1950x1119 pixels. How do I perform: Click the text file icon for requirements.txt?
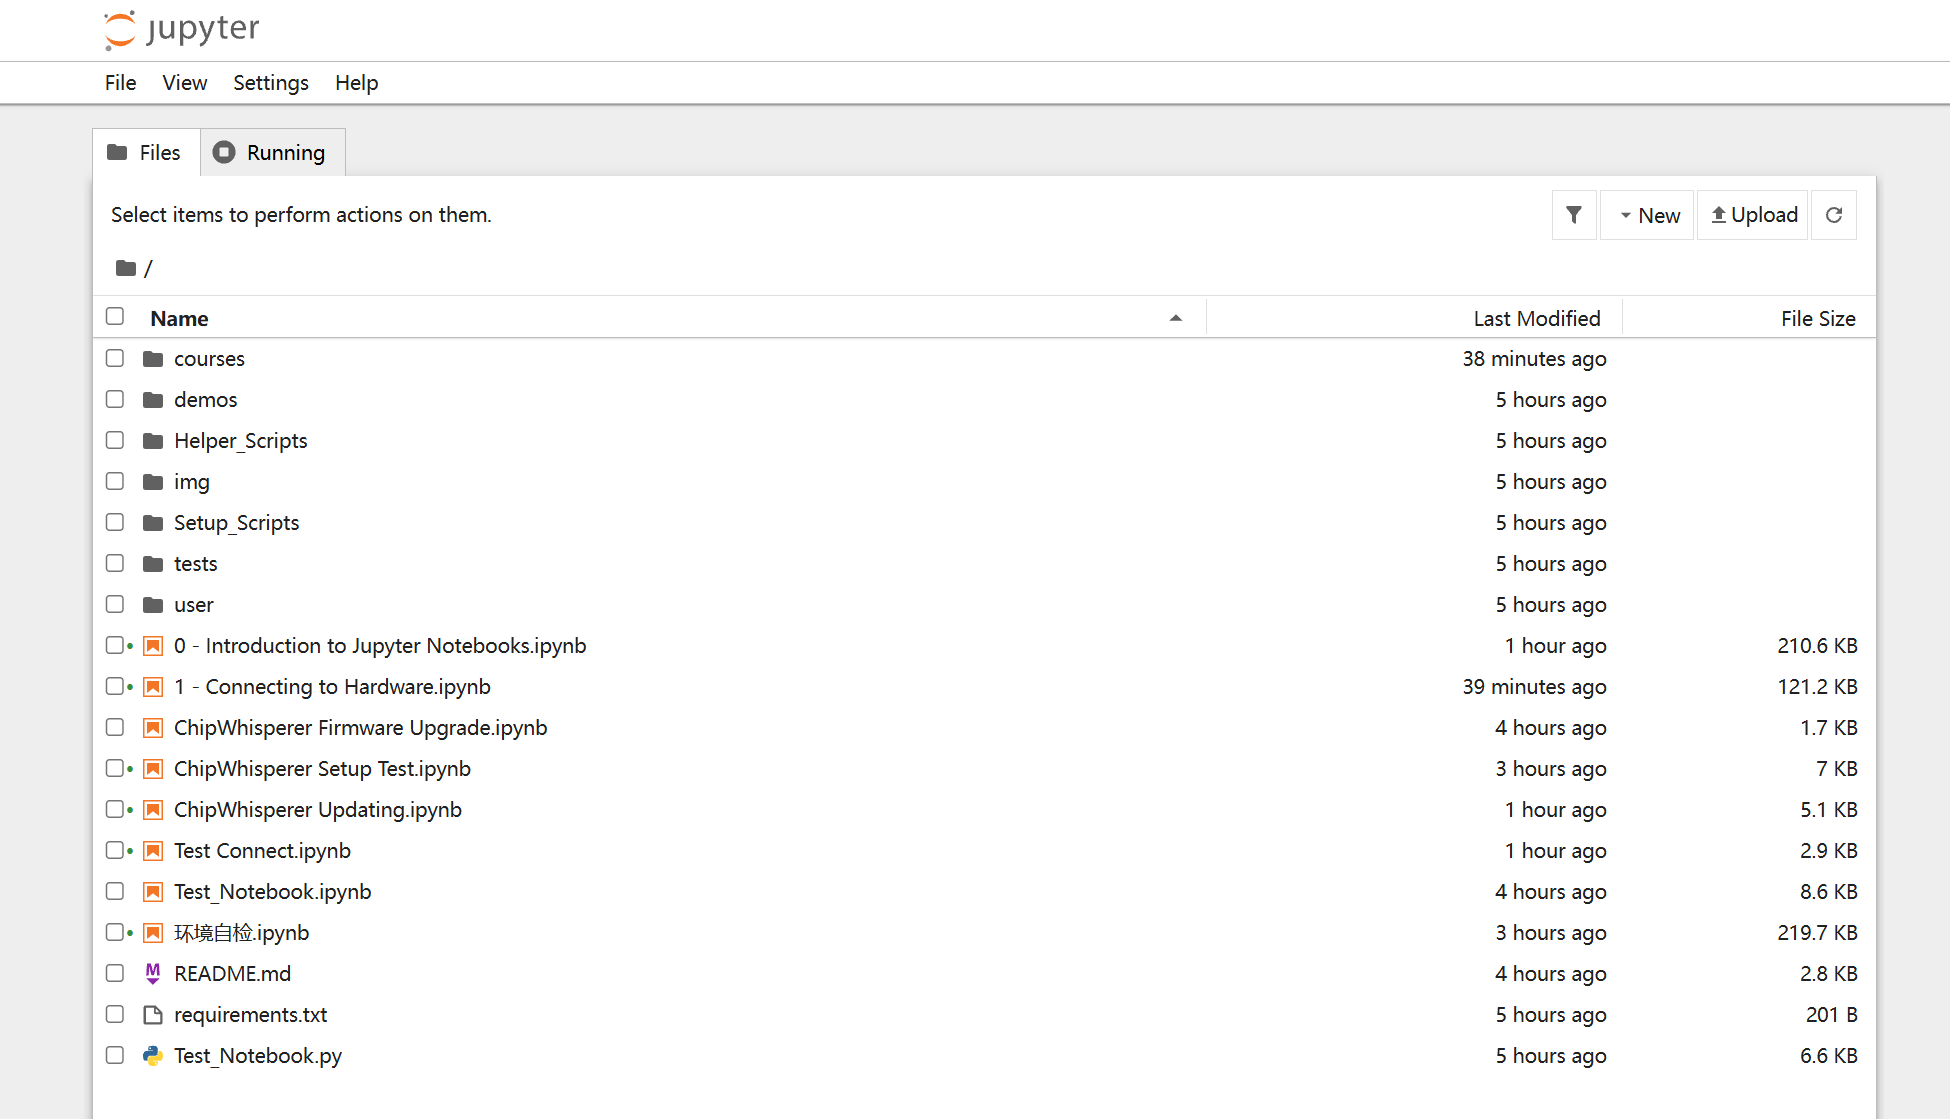(x=153, y=1015)
